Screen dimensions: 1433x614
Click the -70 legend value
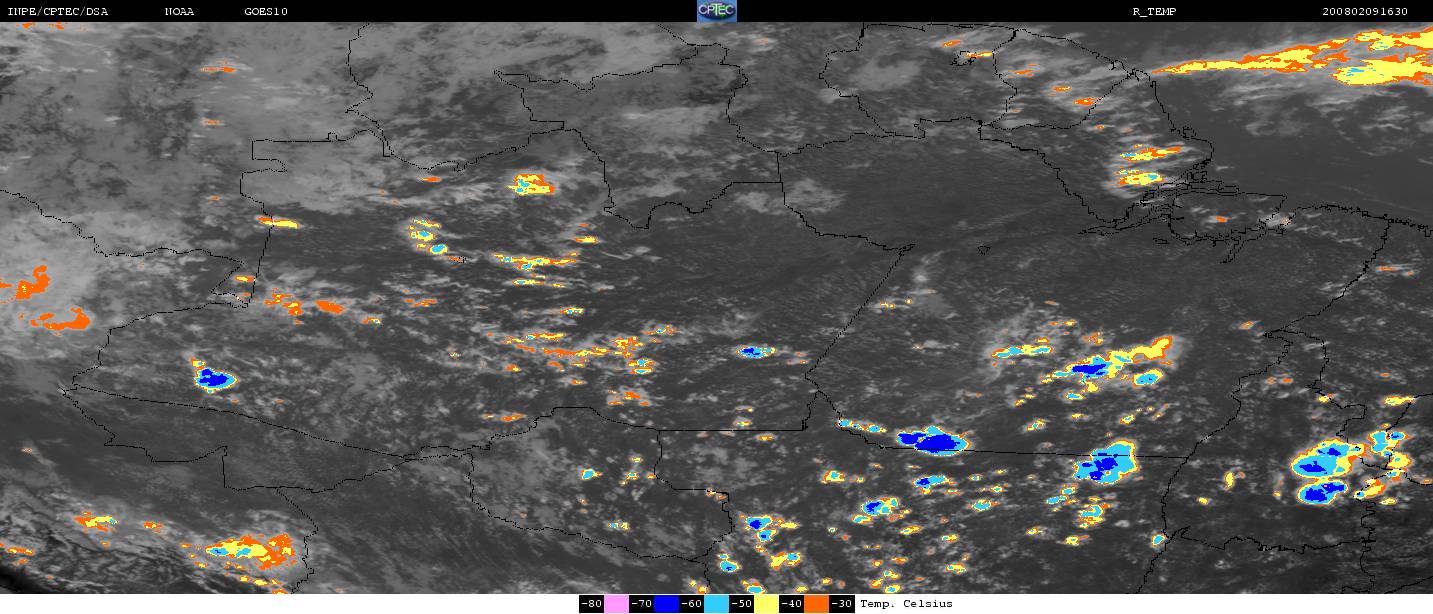click(x=642, y=604)
